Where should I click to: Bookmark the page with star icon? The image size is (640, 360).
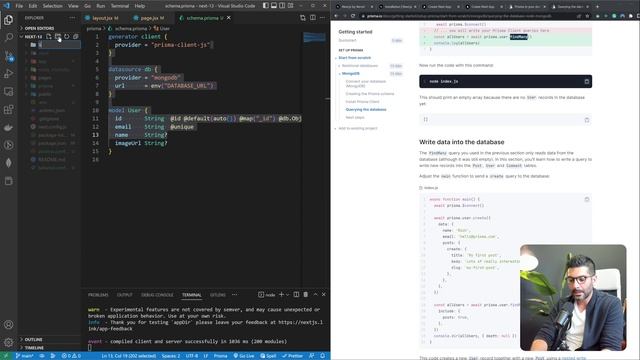[x=587, y=16]
